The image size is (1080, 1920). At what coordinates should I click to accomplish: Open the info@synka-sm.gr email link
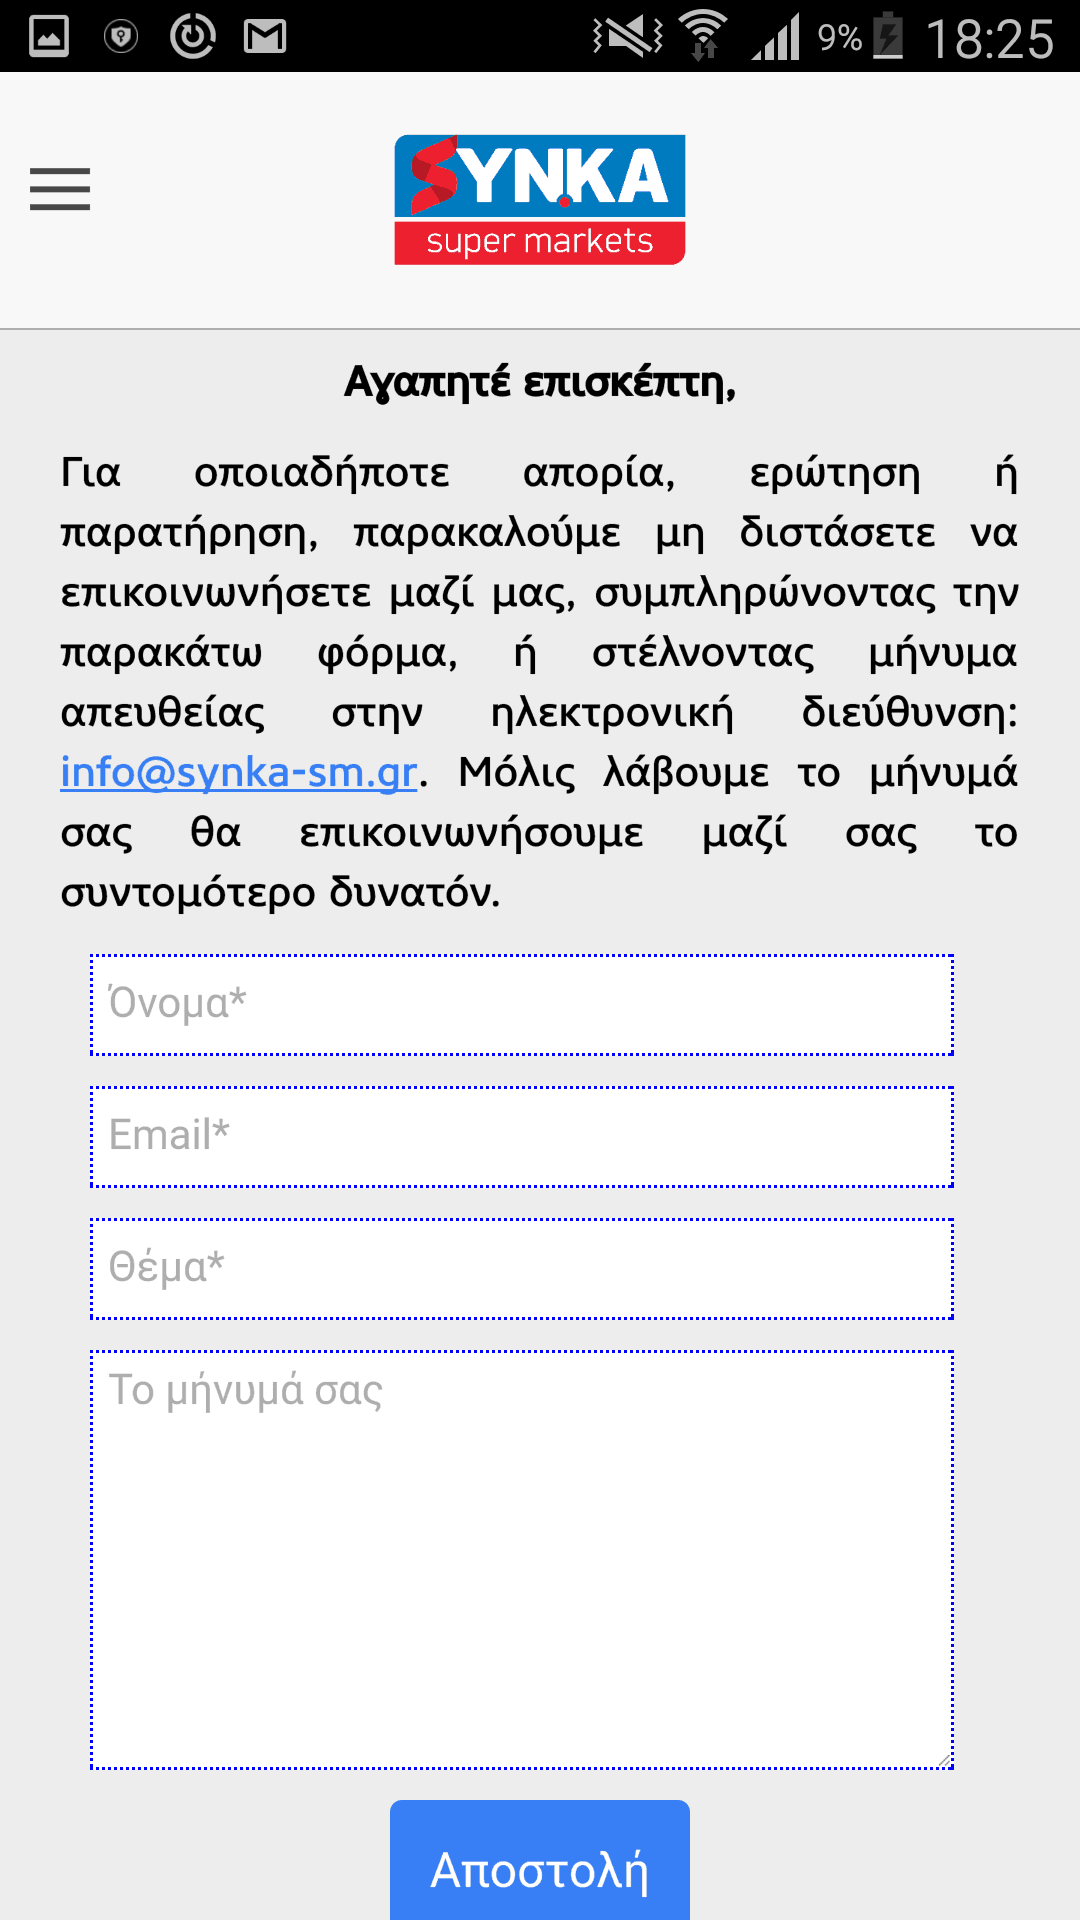point(239,772)
